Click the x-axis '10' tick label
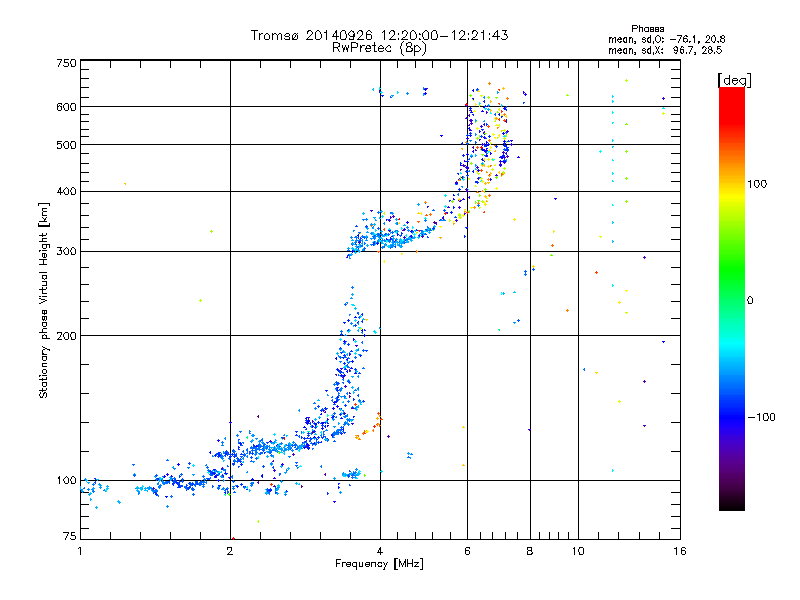800x600 pixels. (x=578, y=551)
